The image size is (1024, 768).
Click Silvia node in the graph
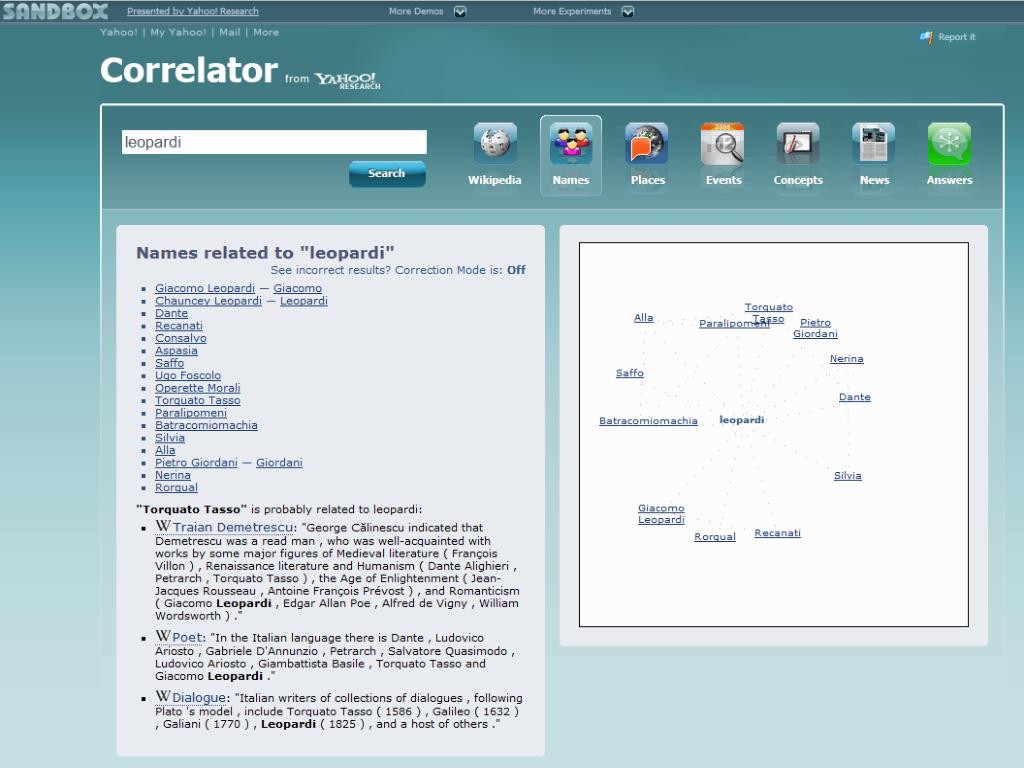tap(848, 475)
